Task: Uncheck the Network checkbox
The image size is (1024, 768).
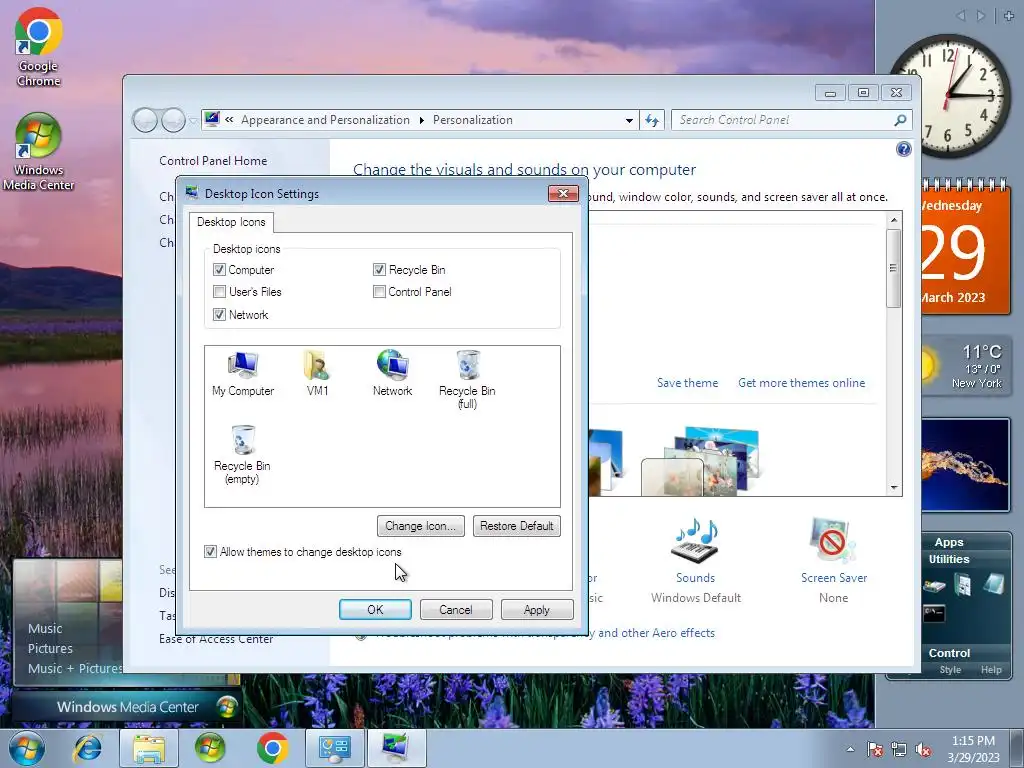Action: [x=219, y=315]
